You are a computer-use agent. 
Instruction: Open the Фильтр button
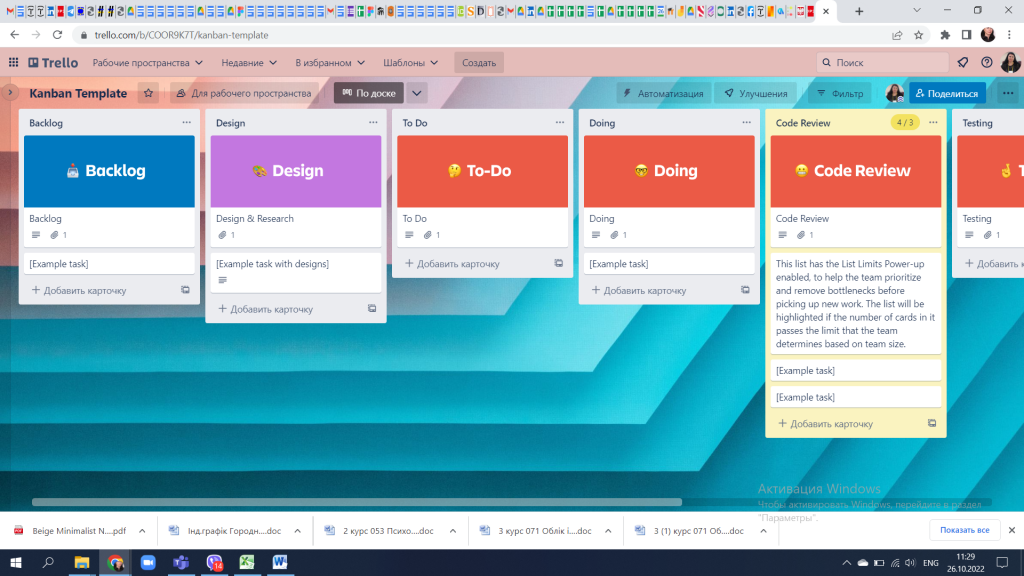pyautogui.click(x=840, y=93)
